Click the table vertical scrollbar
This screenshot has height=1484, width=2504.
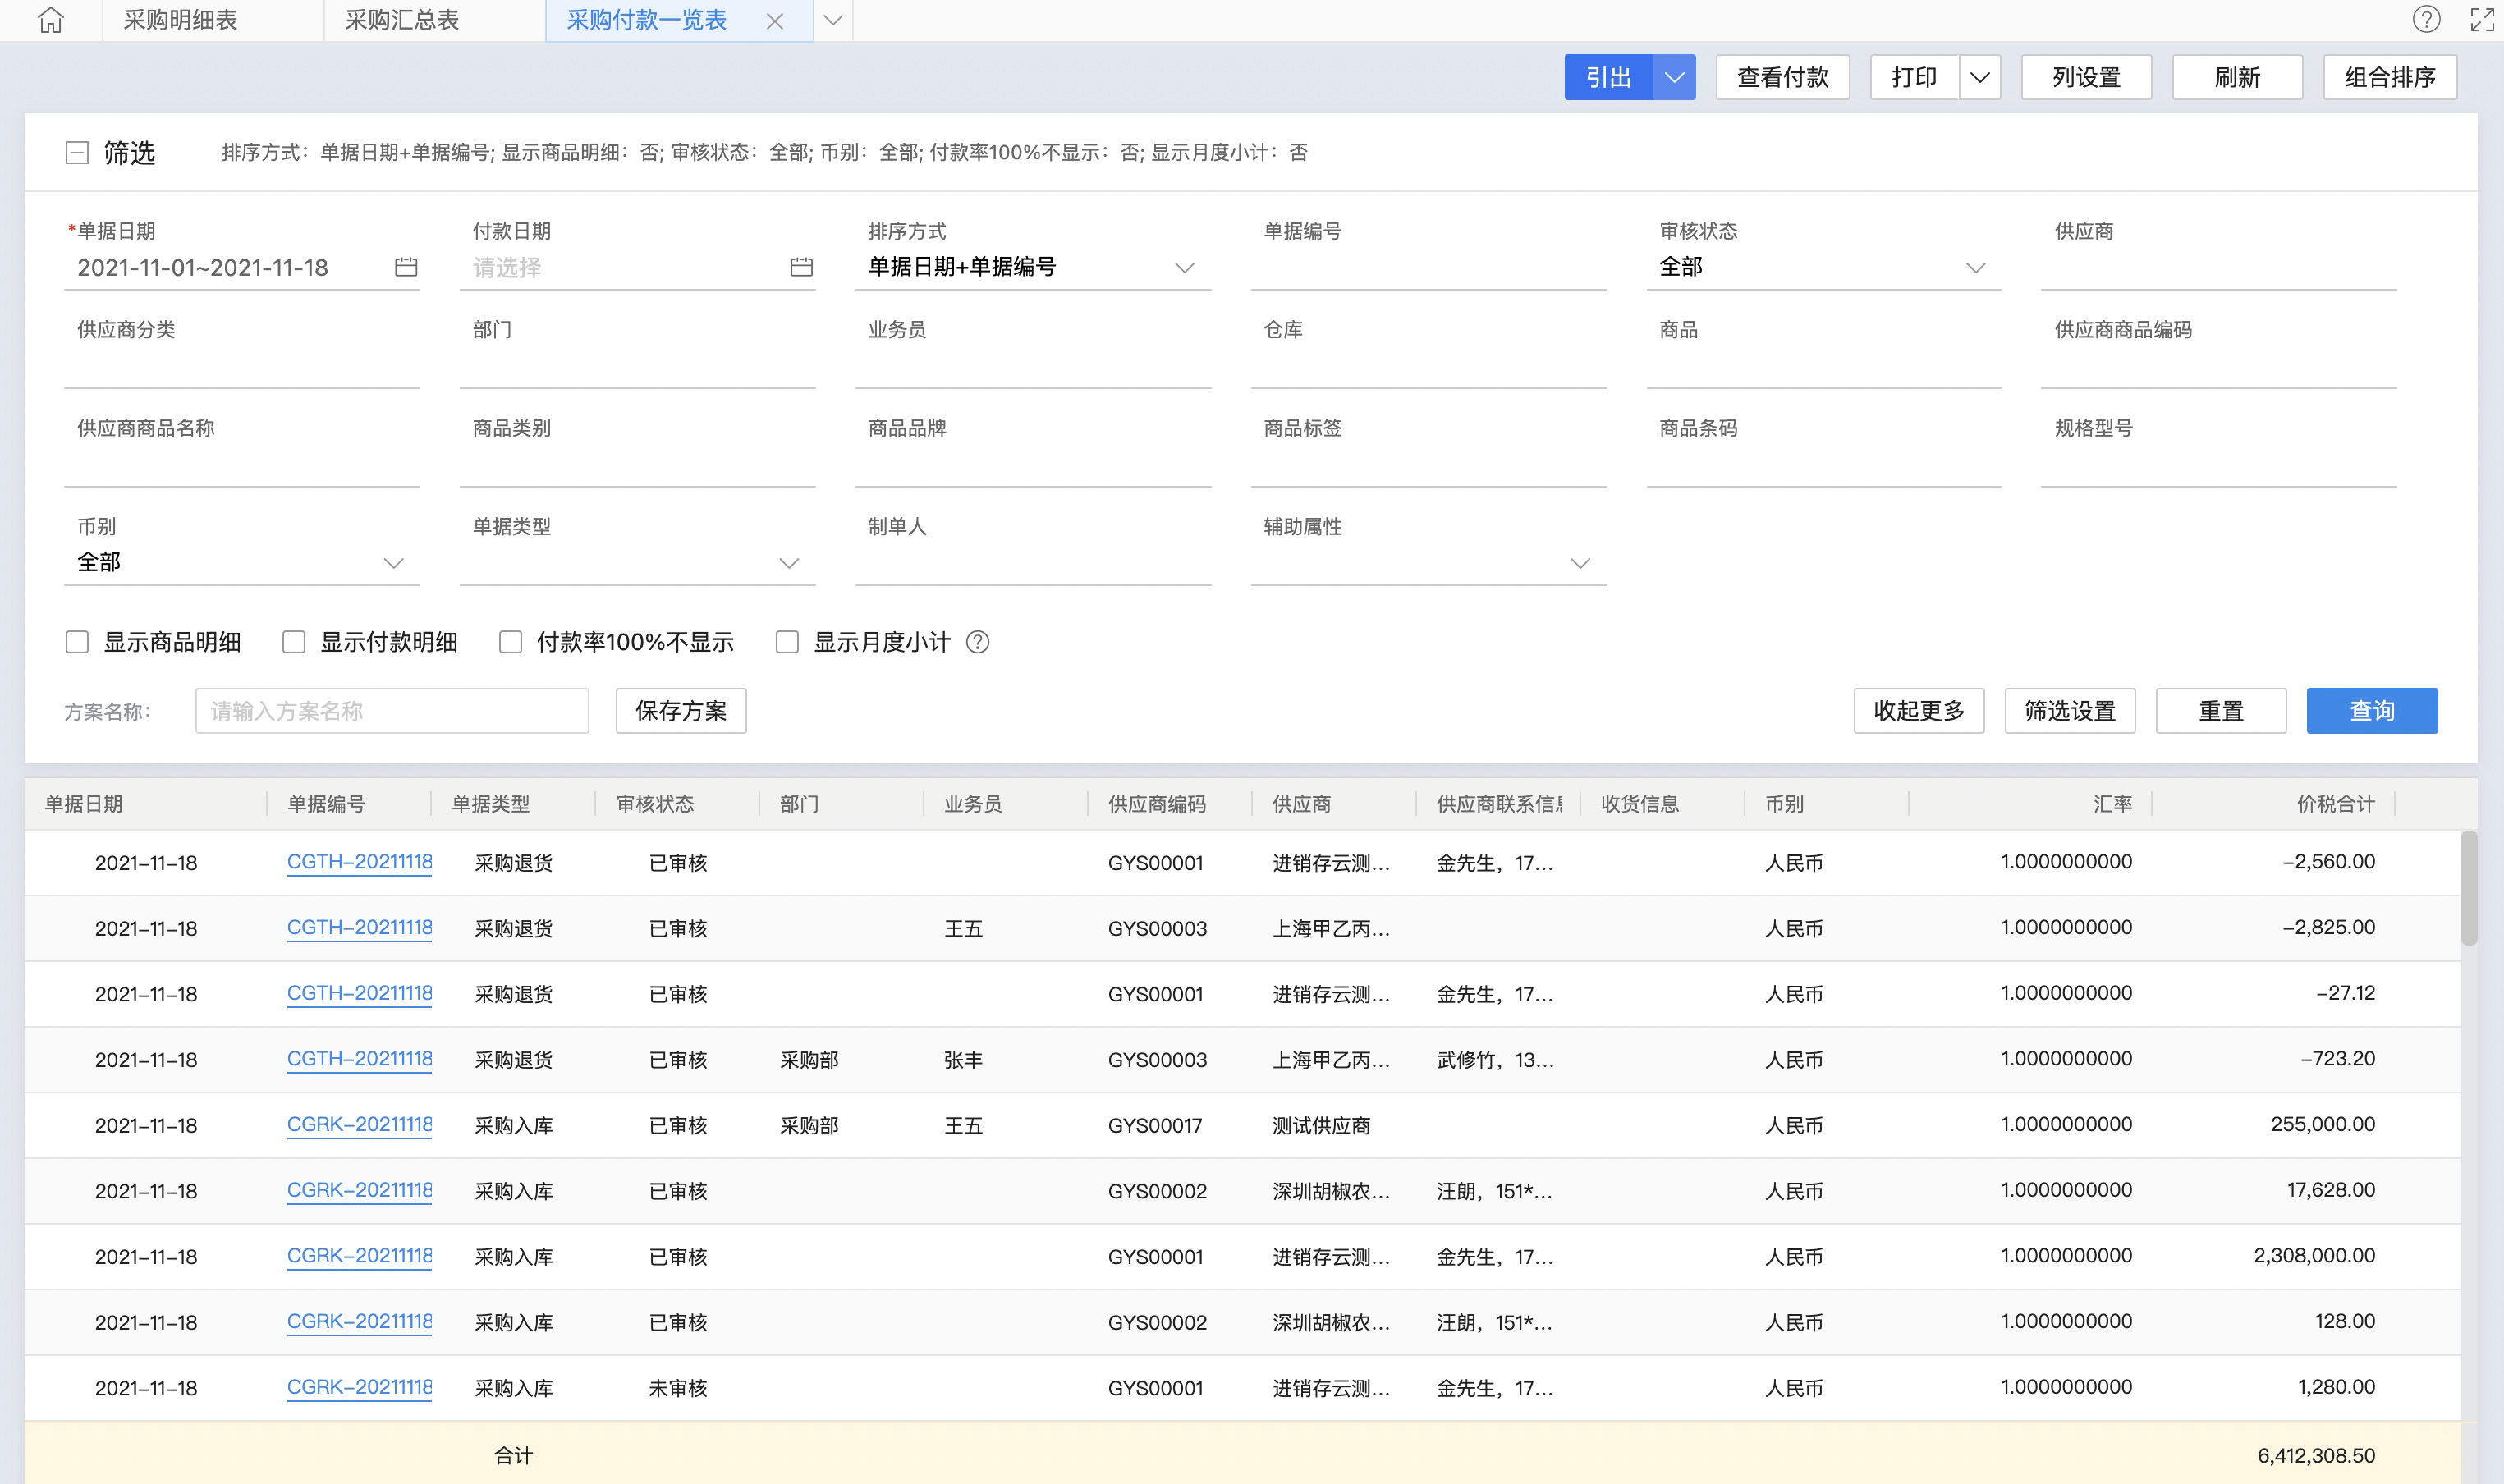coord(2469,888)
